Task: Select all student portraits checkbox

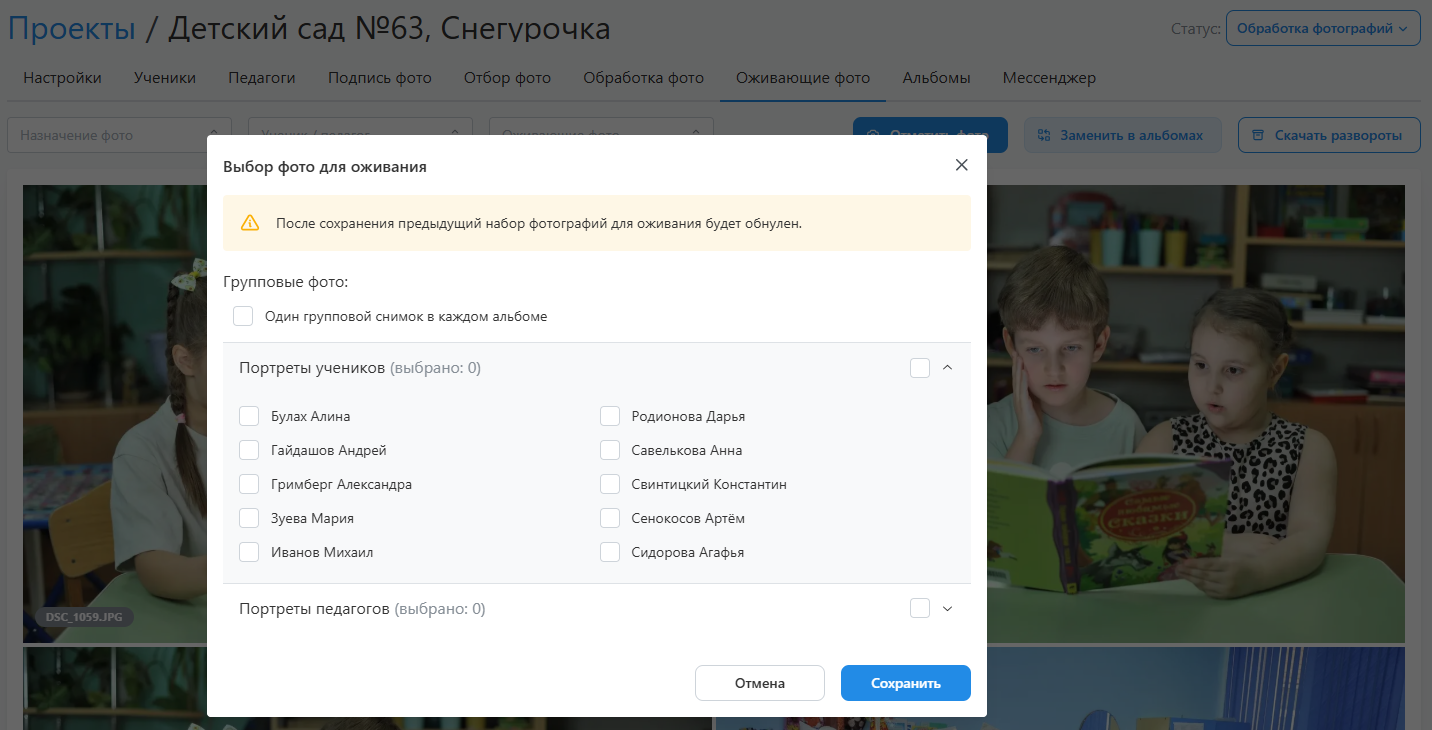Action: point(920,368)
